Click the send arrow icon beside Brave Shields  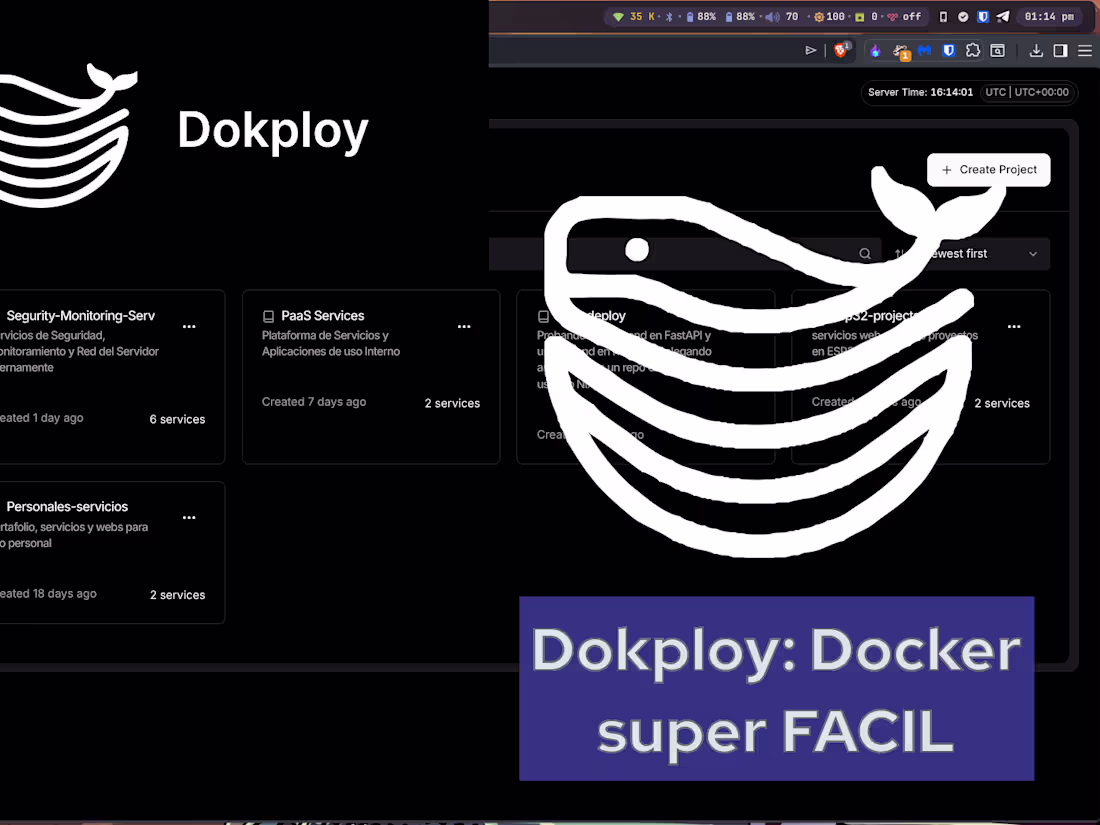tap(811, 50)
